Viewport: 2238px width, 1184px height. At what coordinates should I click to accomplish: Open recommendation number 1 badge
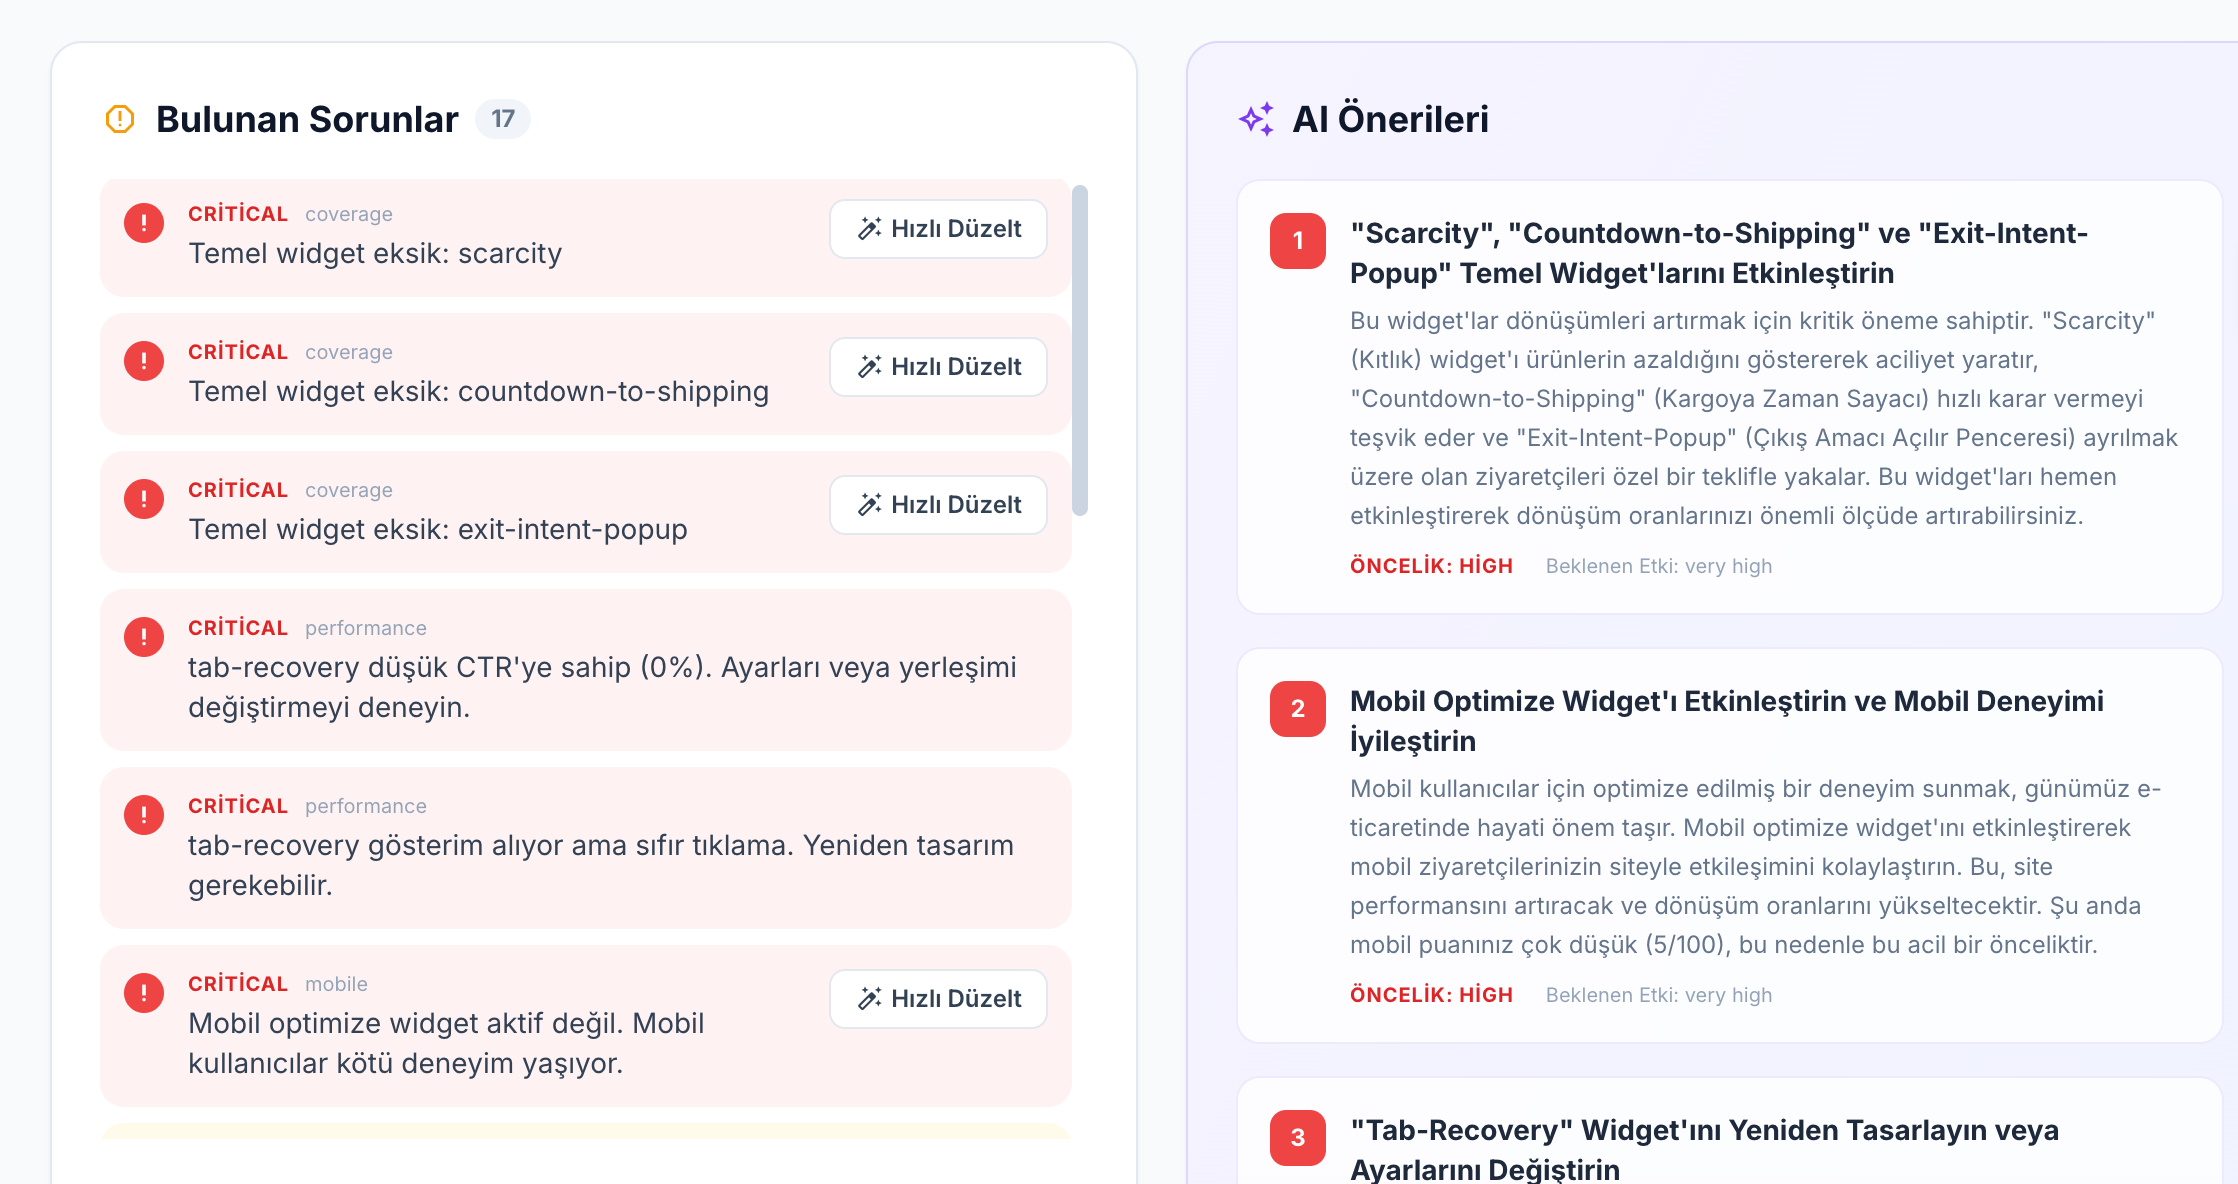pyautogui.click(x=1297, y=241)
